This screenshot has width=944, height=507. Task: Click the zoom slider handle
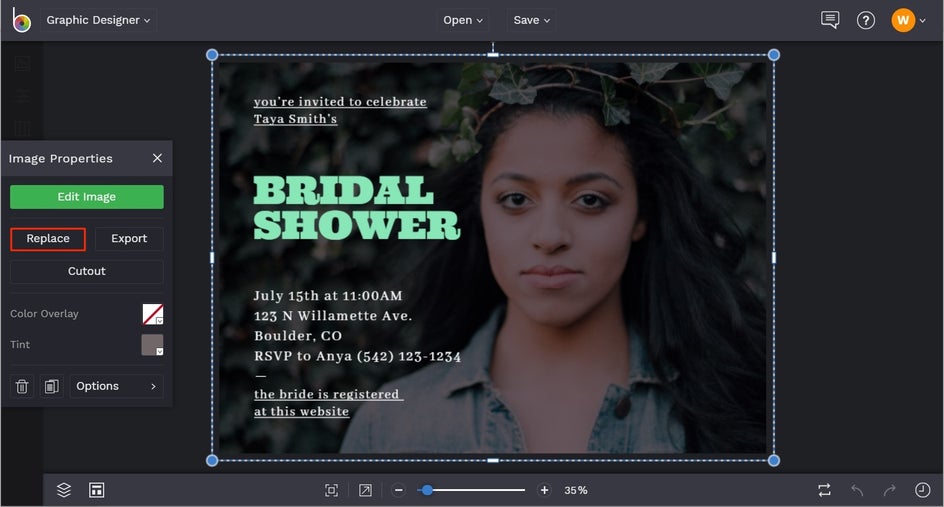click(x=427, y=490)
